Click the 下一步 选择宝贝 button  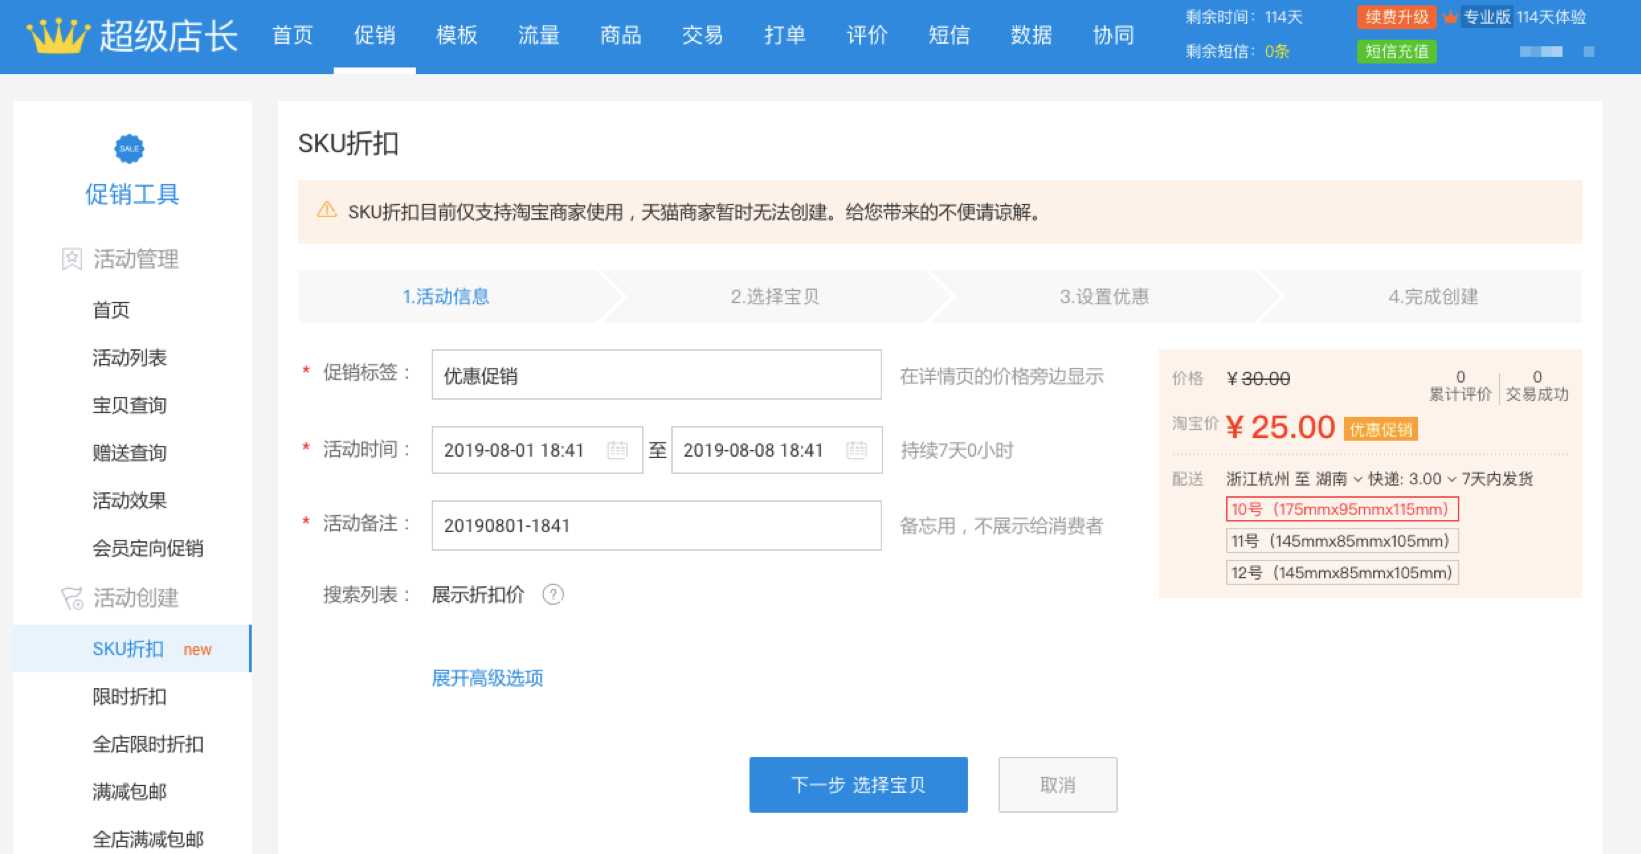(858, 785)
